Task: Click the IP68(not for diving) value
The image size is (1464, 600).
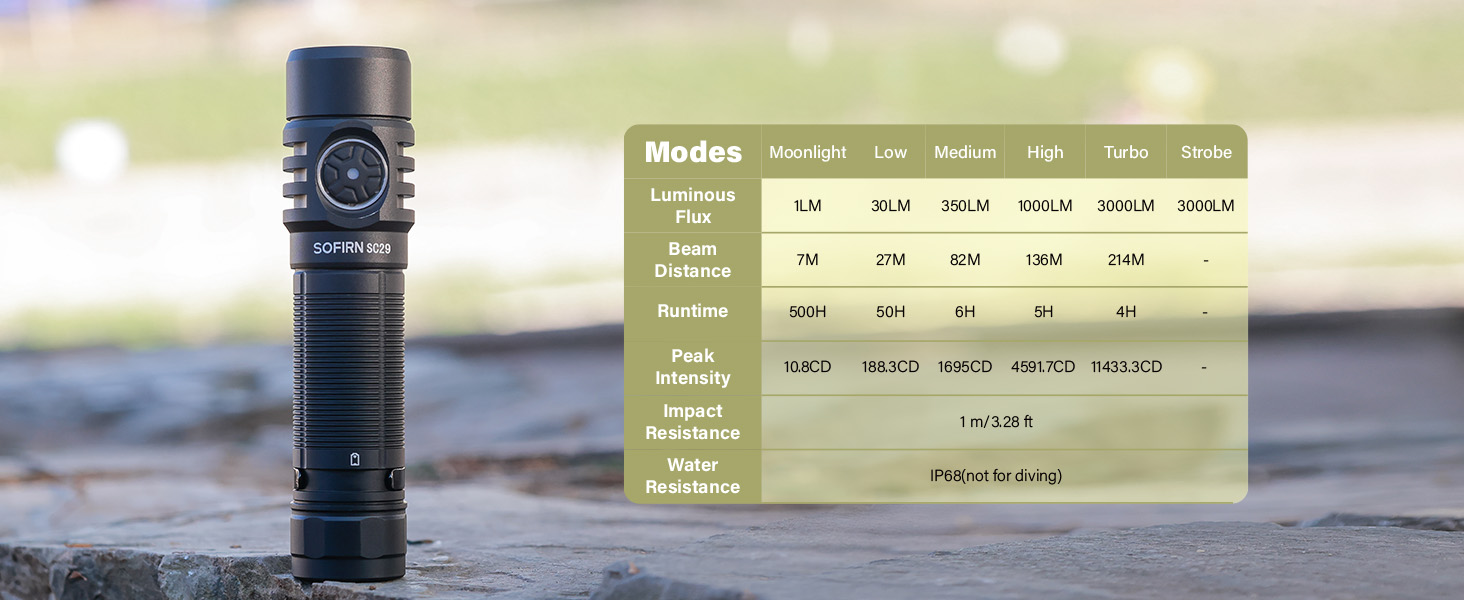Action: (995, 476)
